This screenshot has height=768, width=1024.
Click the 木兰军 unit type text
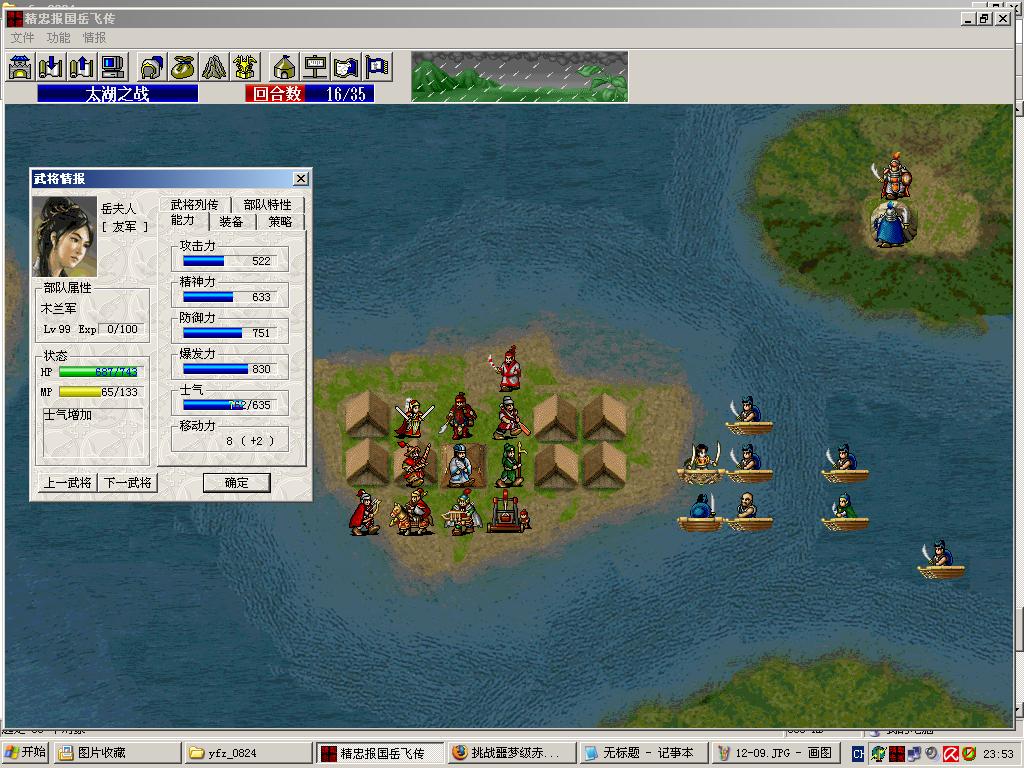click(x=59, y=308)
